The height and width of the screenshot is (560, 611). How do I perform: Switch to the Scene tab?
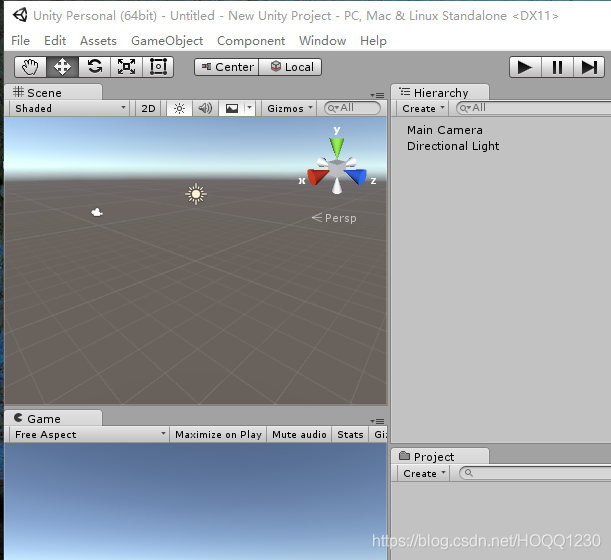tap(53, 92)
